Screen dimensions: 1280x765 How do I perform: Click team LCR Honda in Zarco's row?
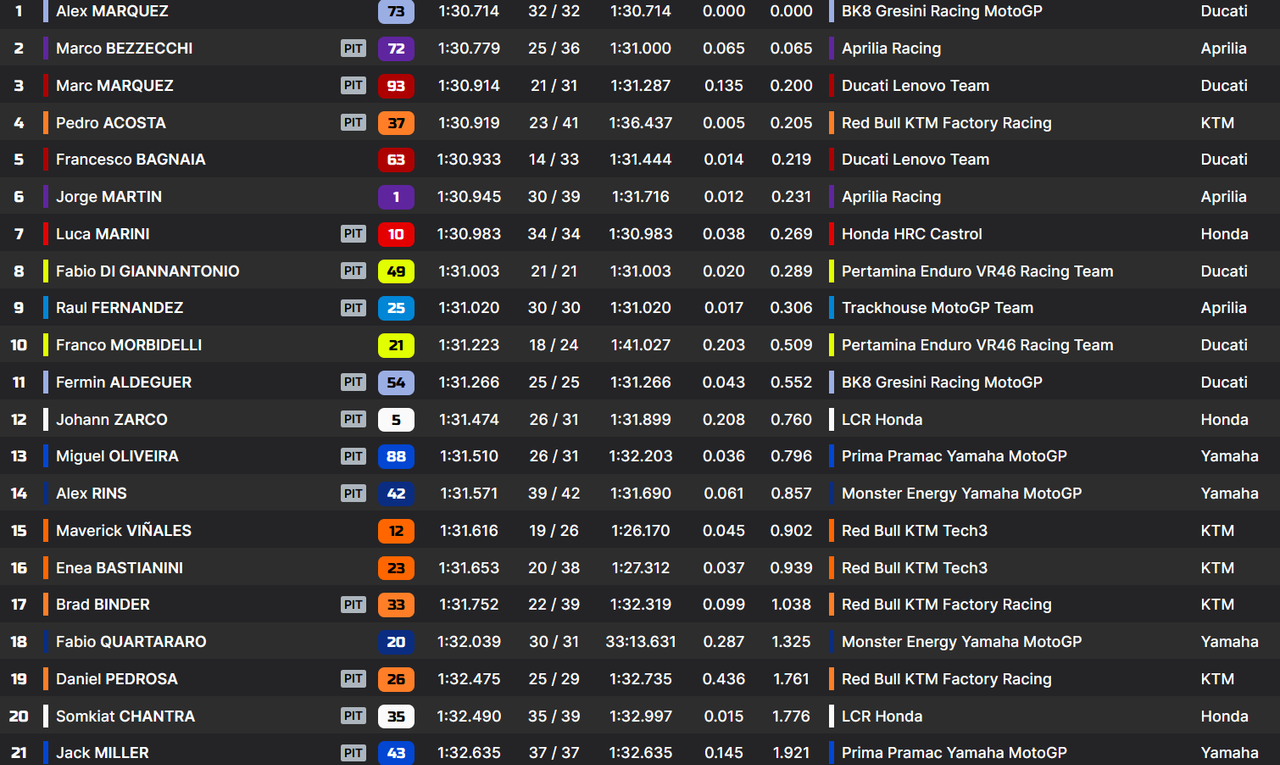[882, 420]
